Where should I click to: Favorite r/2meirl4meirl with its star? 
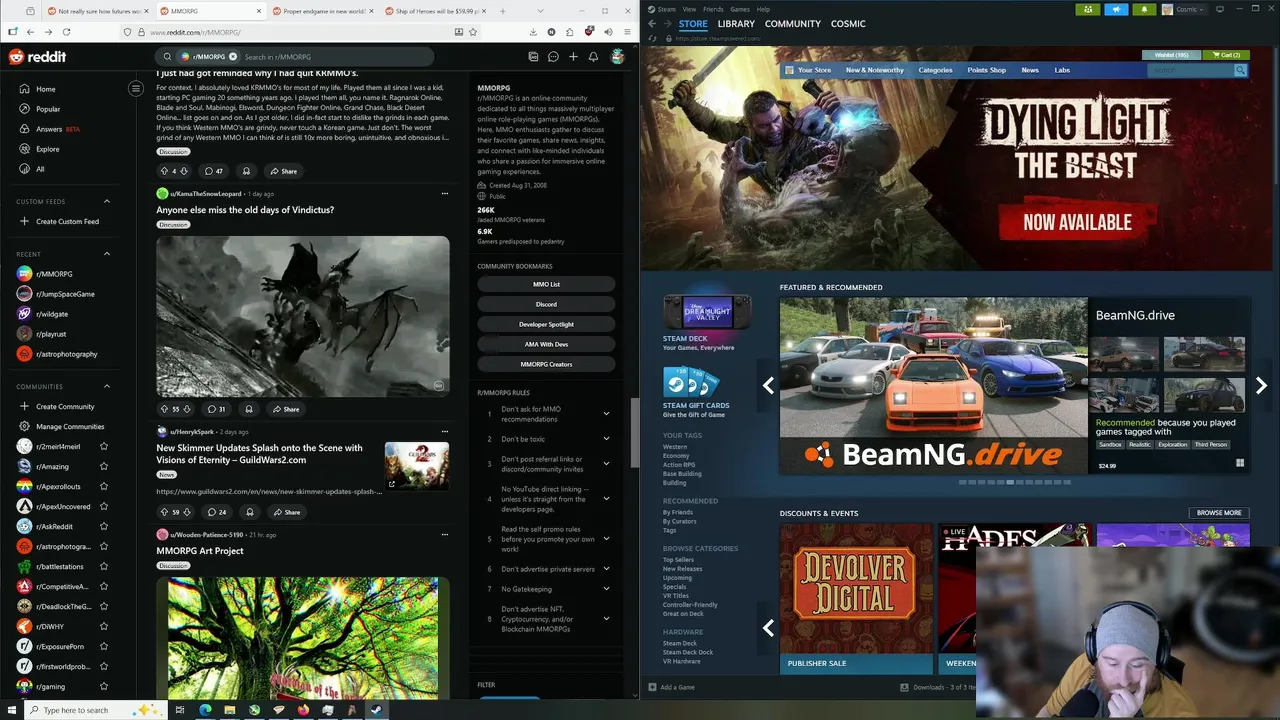tap(103, 447)
